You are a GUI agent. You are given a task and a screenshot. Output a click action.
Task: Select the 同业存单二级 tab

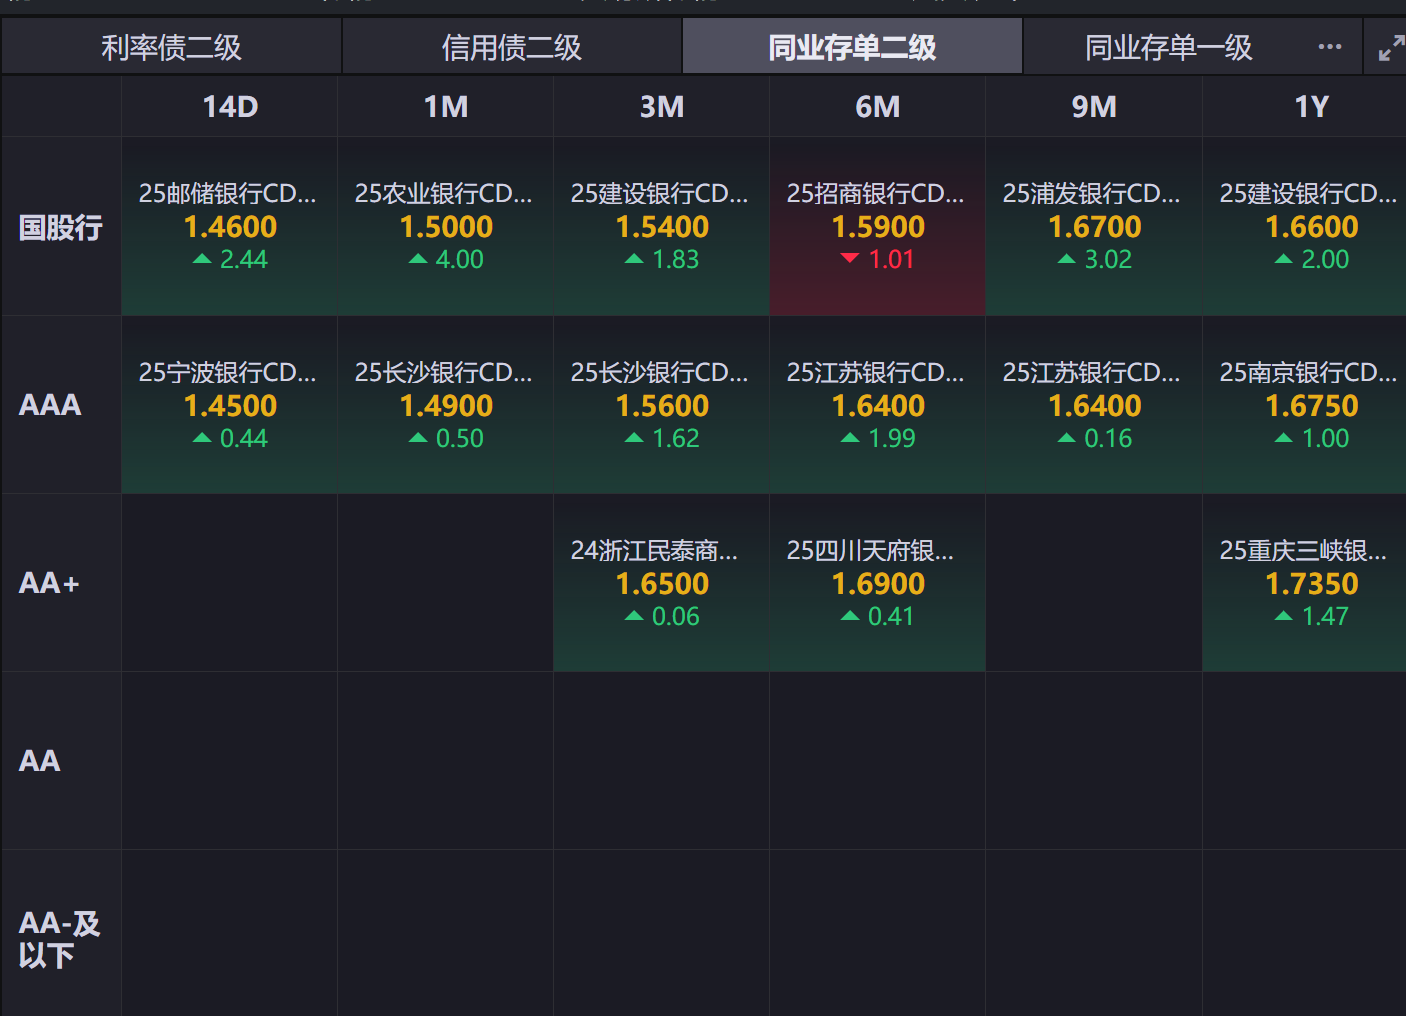(852, 47)
